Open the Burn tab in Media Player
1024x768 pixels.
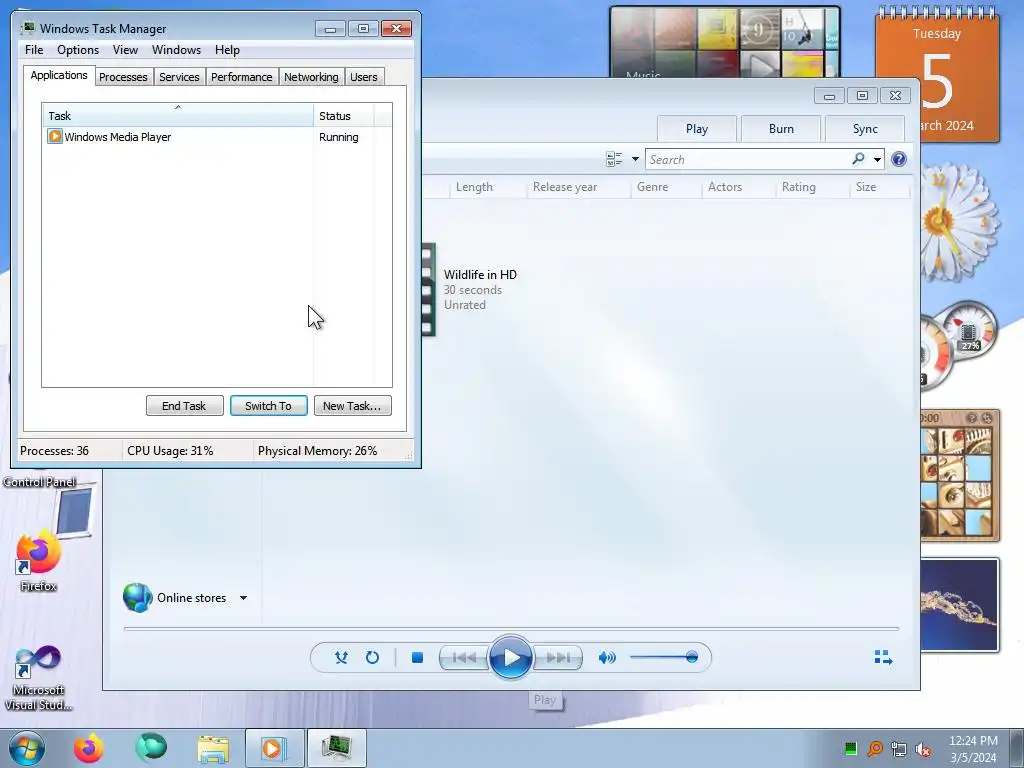781,129
